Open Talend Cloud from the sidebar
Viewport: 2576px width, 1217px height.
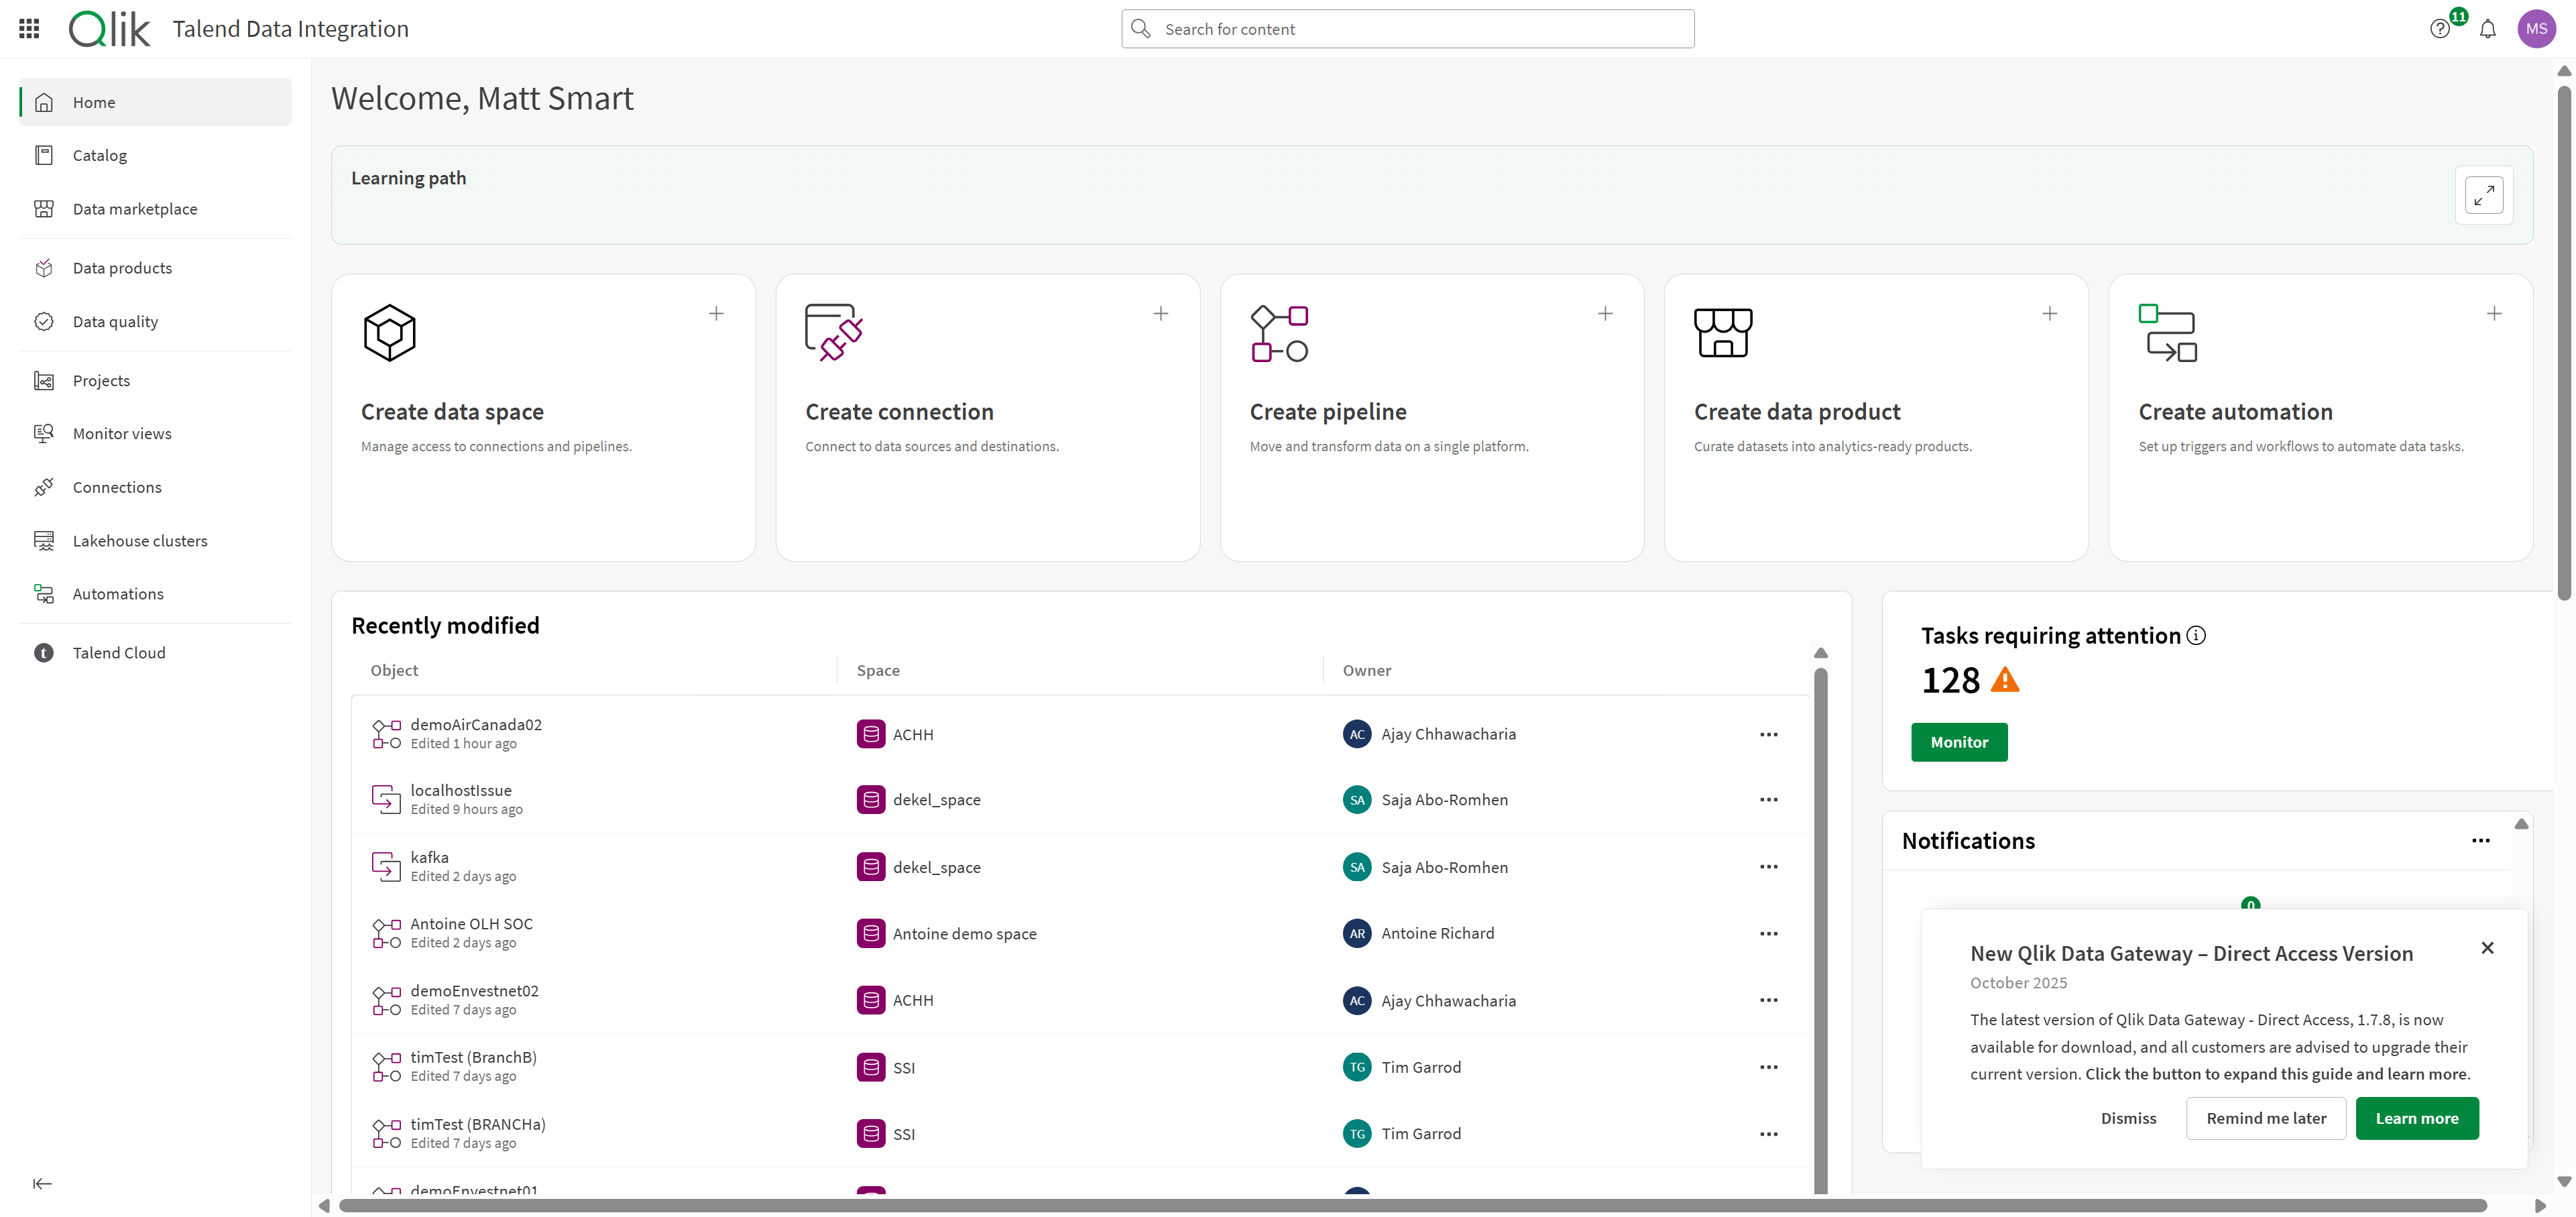click(x=119, y=653)
